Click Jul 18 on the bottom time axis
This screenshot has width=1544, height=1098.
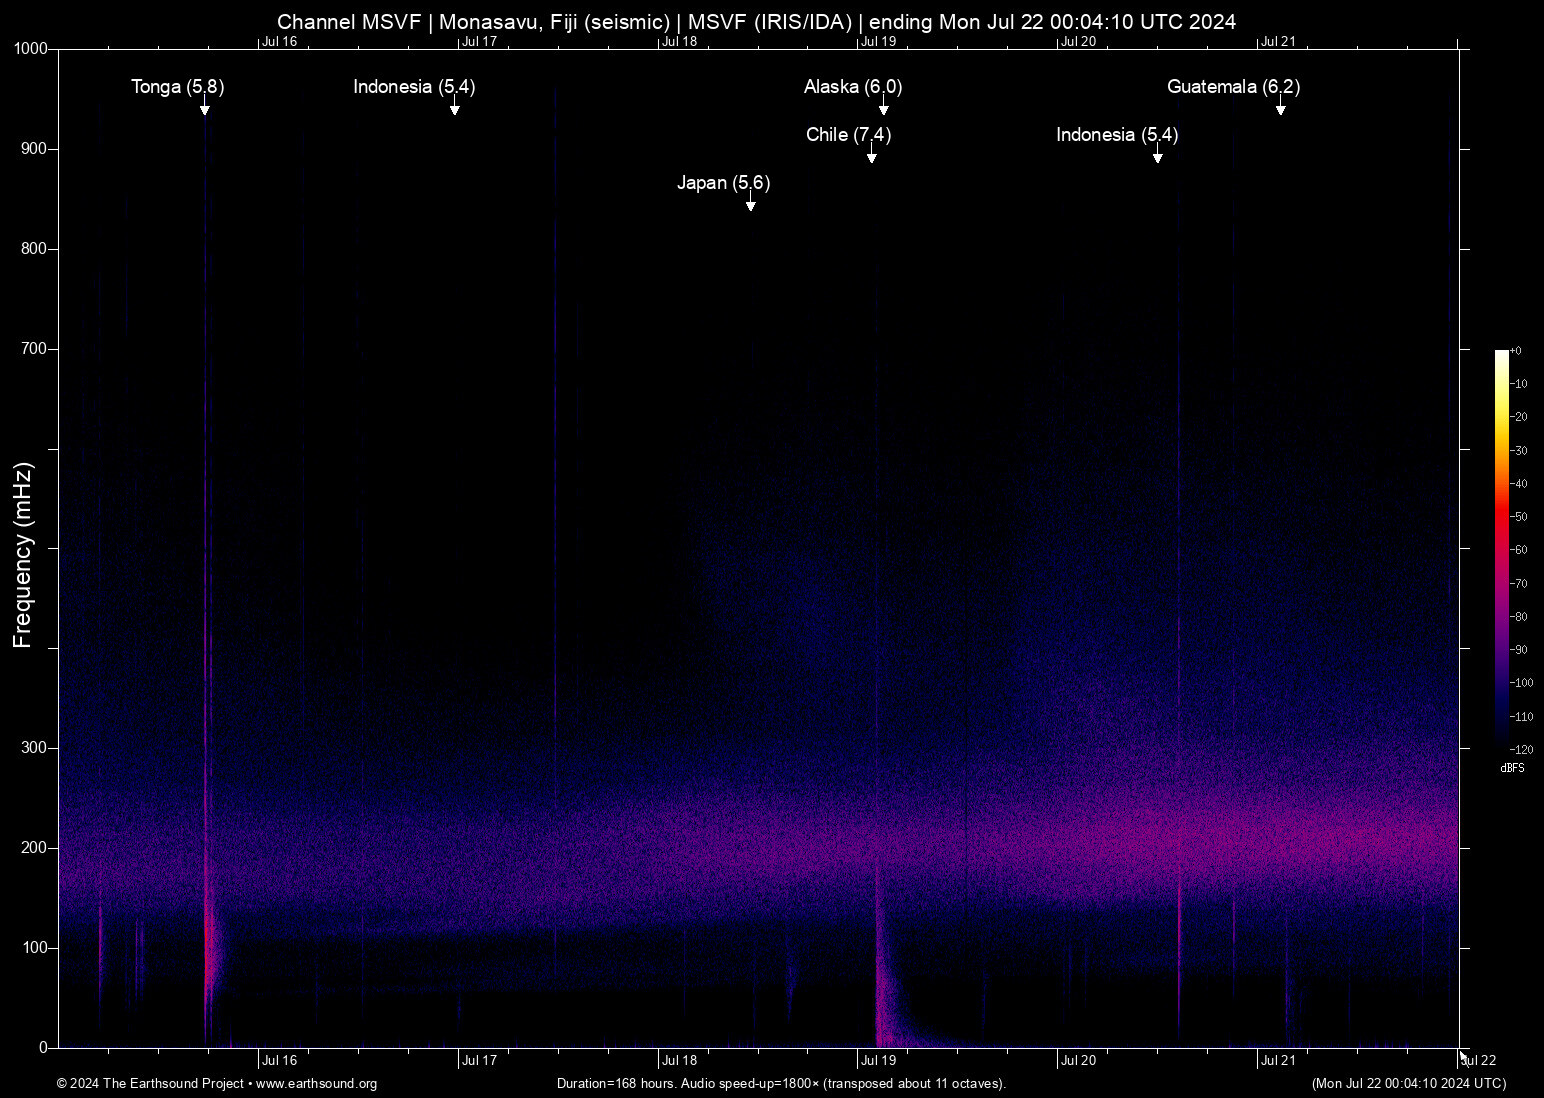(x=680, y=1061)
